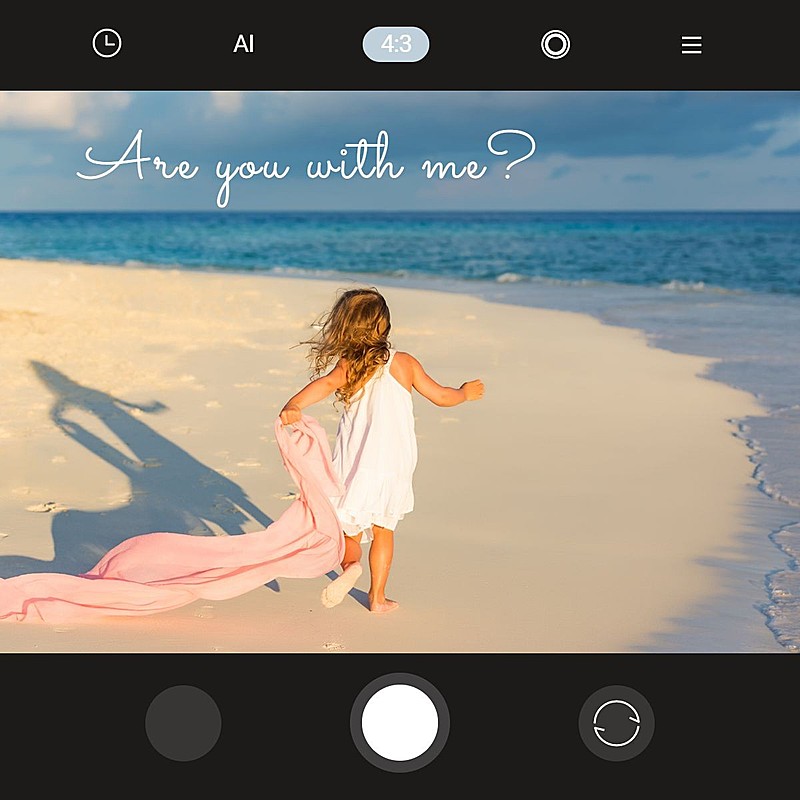Focus on the girl's white dress
This screenshot has height=800, width=800.
[x=375, y=450]
